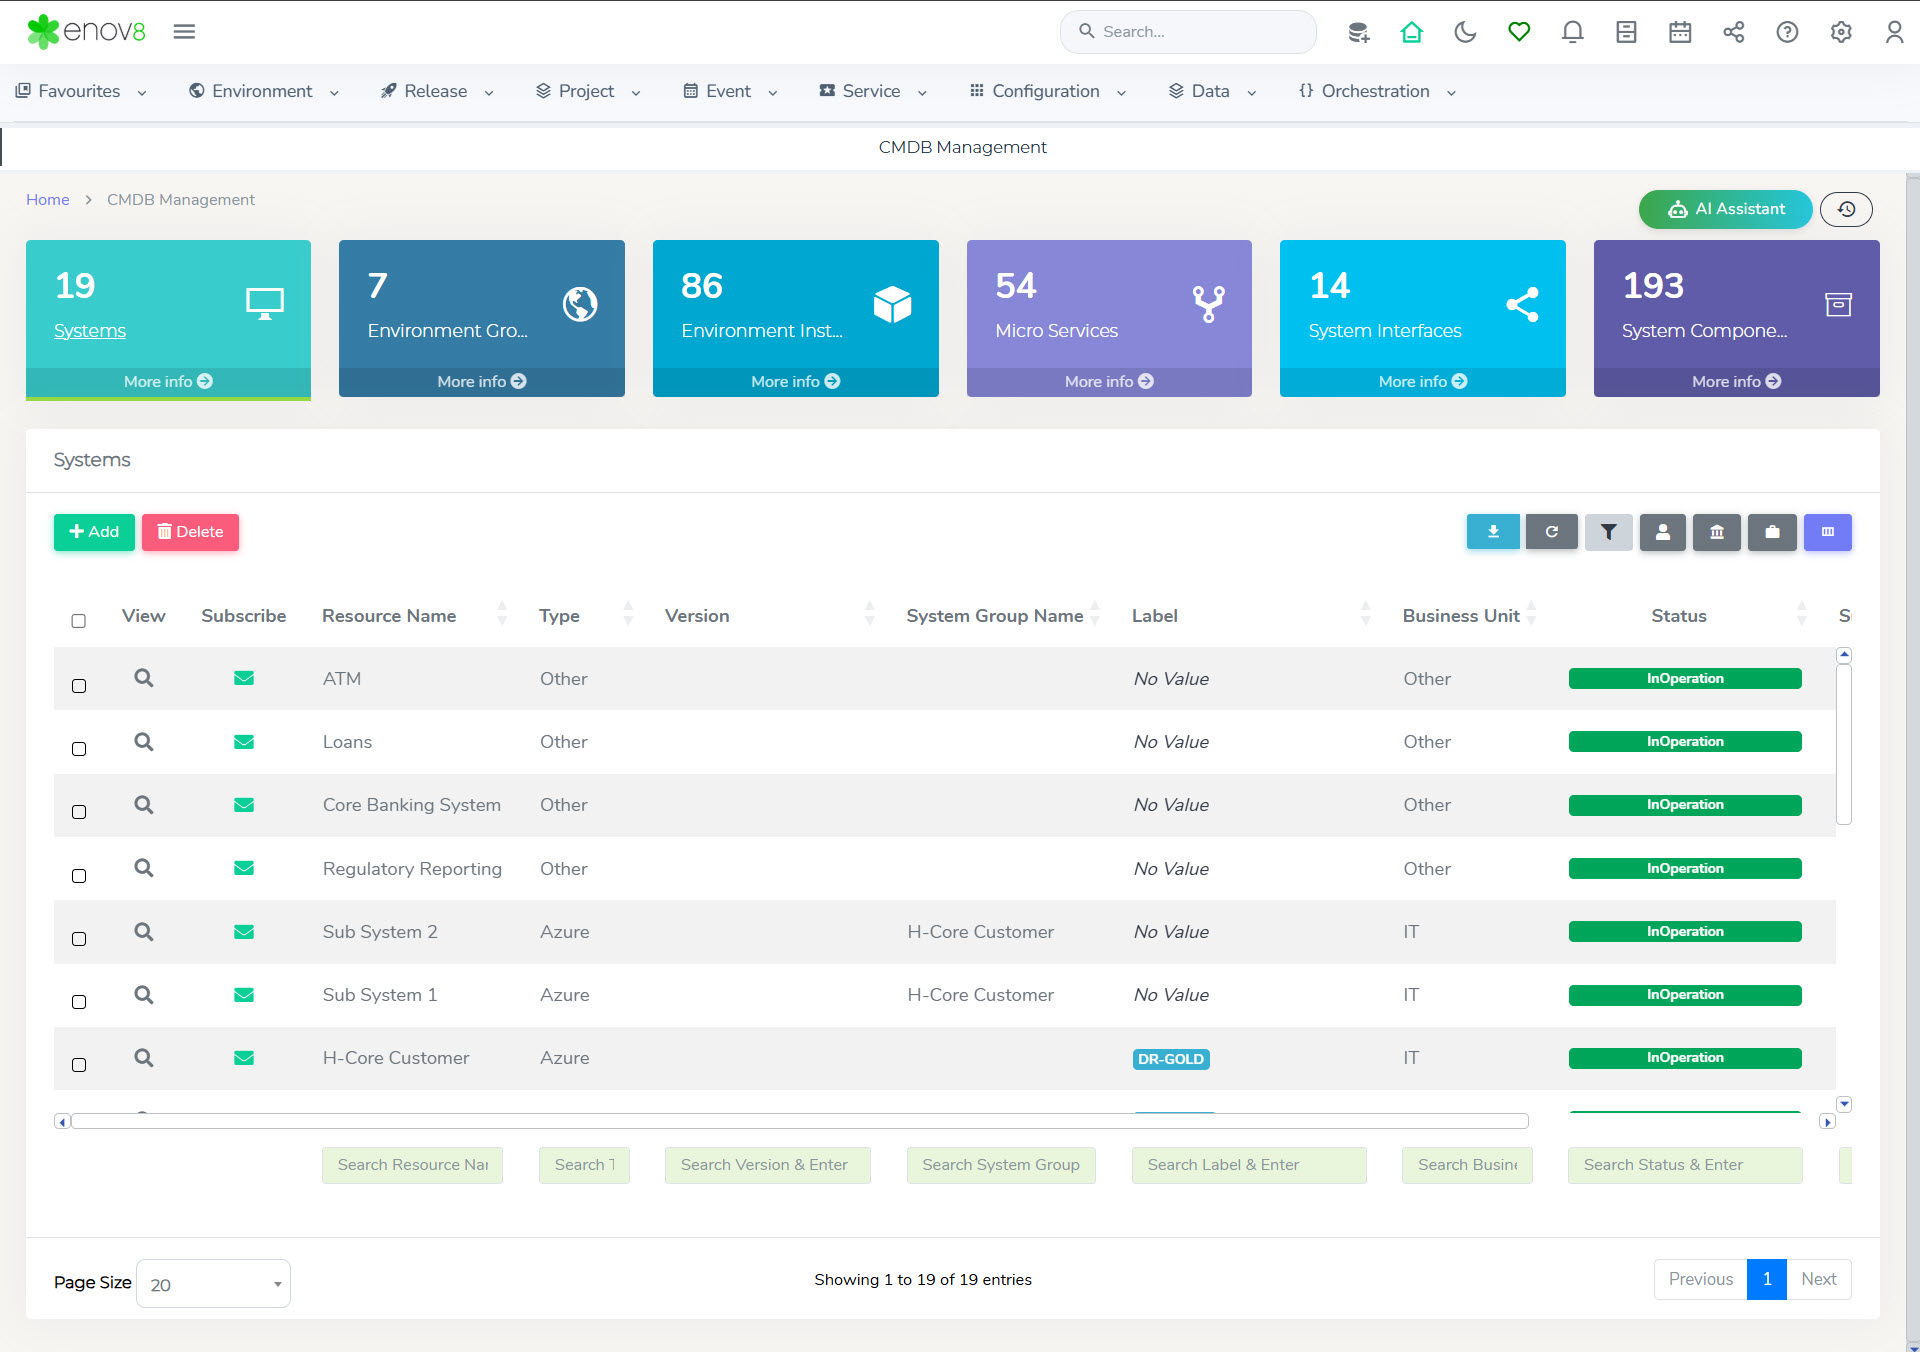Tick the select-all checkbox in the table header

point(79,621)
